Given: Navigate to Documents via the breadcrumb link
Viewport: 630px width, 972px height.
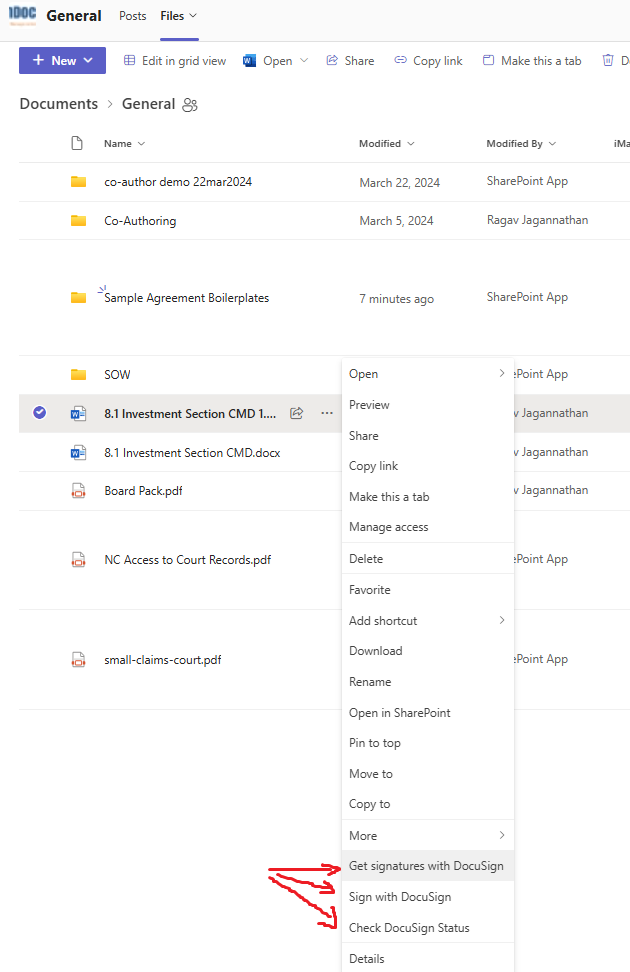Looking at the screenshot, I should point(58,104).
